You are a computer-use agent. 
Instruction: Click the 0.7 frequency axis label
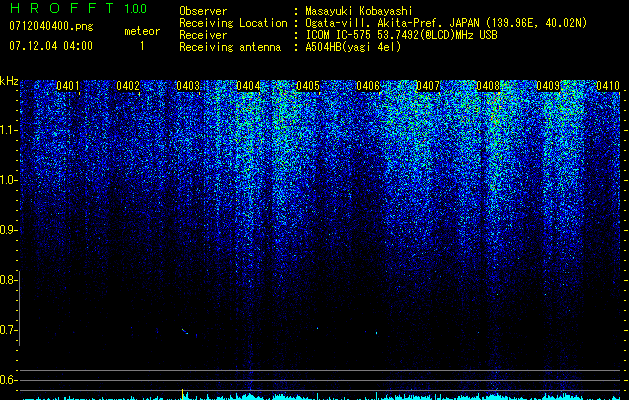(8, 330)
